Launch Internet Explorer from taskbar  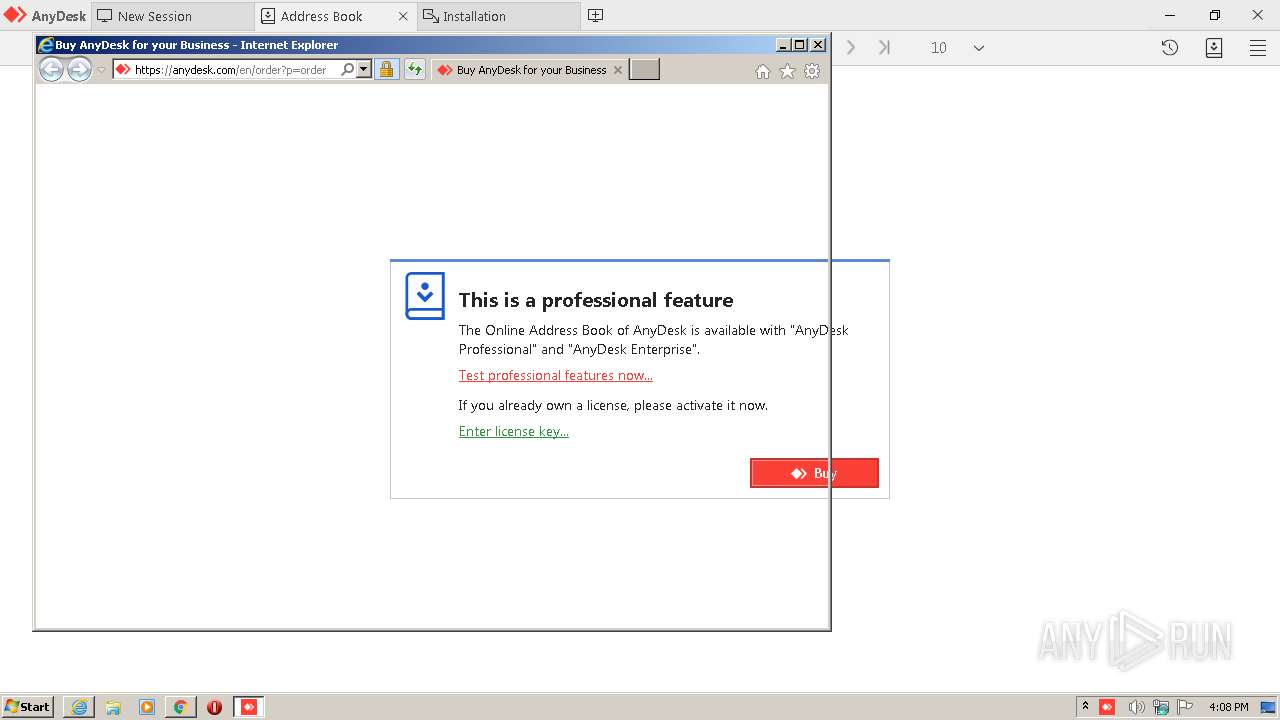(x=79, y=707)
